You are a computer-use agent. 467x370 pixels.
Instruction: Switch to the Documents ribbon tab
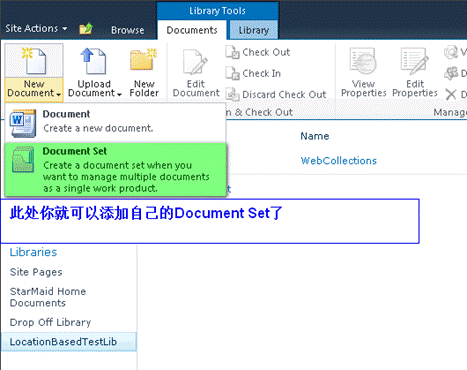coord(192,30)
